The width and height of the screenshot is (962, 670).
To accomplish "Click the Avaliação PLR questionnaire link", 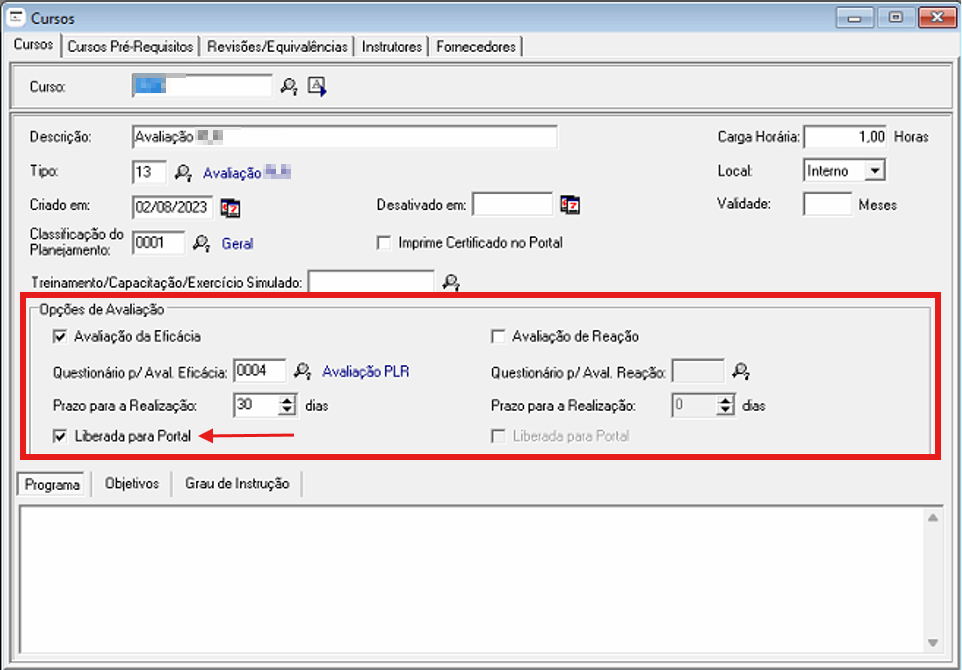I will coord(365,372).
